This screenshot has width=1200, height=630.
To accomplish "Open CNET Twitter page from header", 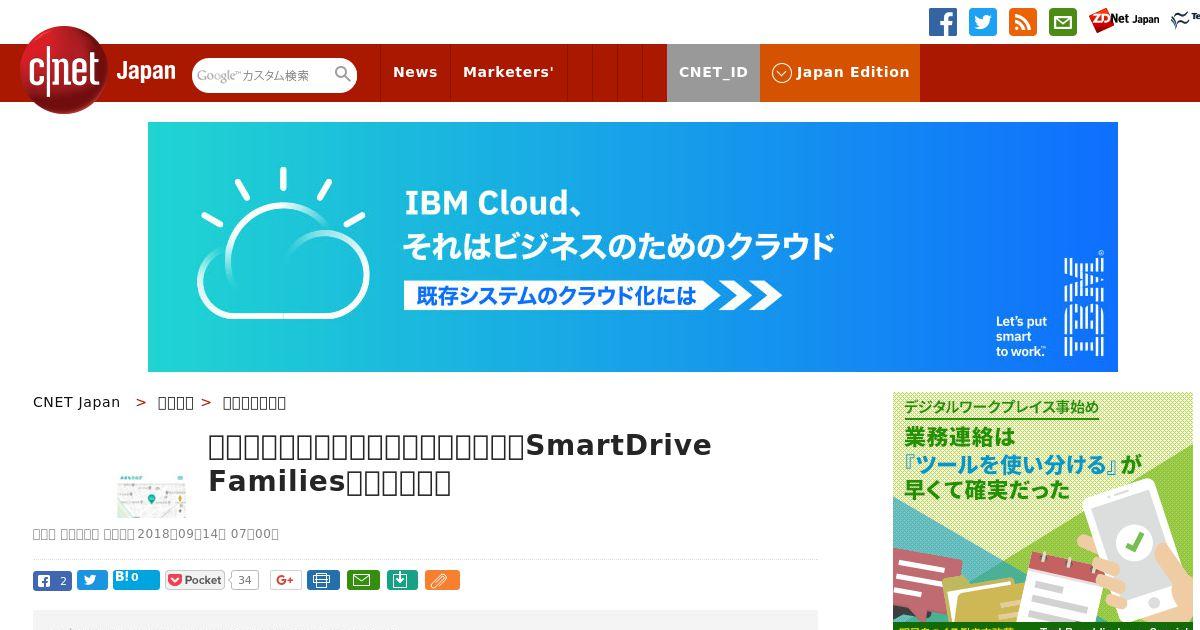I will (983, 22).
